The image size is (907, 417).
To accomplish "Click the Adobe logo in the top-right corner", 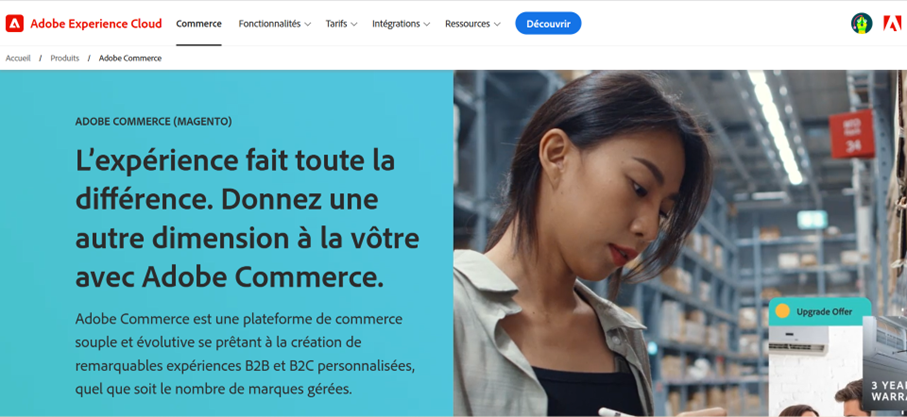I will point(892,23).
